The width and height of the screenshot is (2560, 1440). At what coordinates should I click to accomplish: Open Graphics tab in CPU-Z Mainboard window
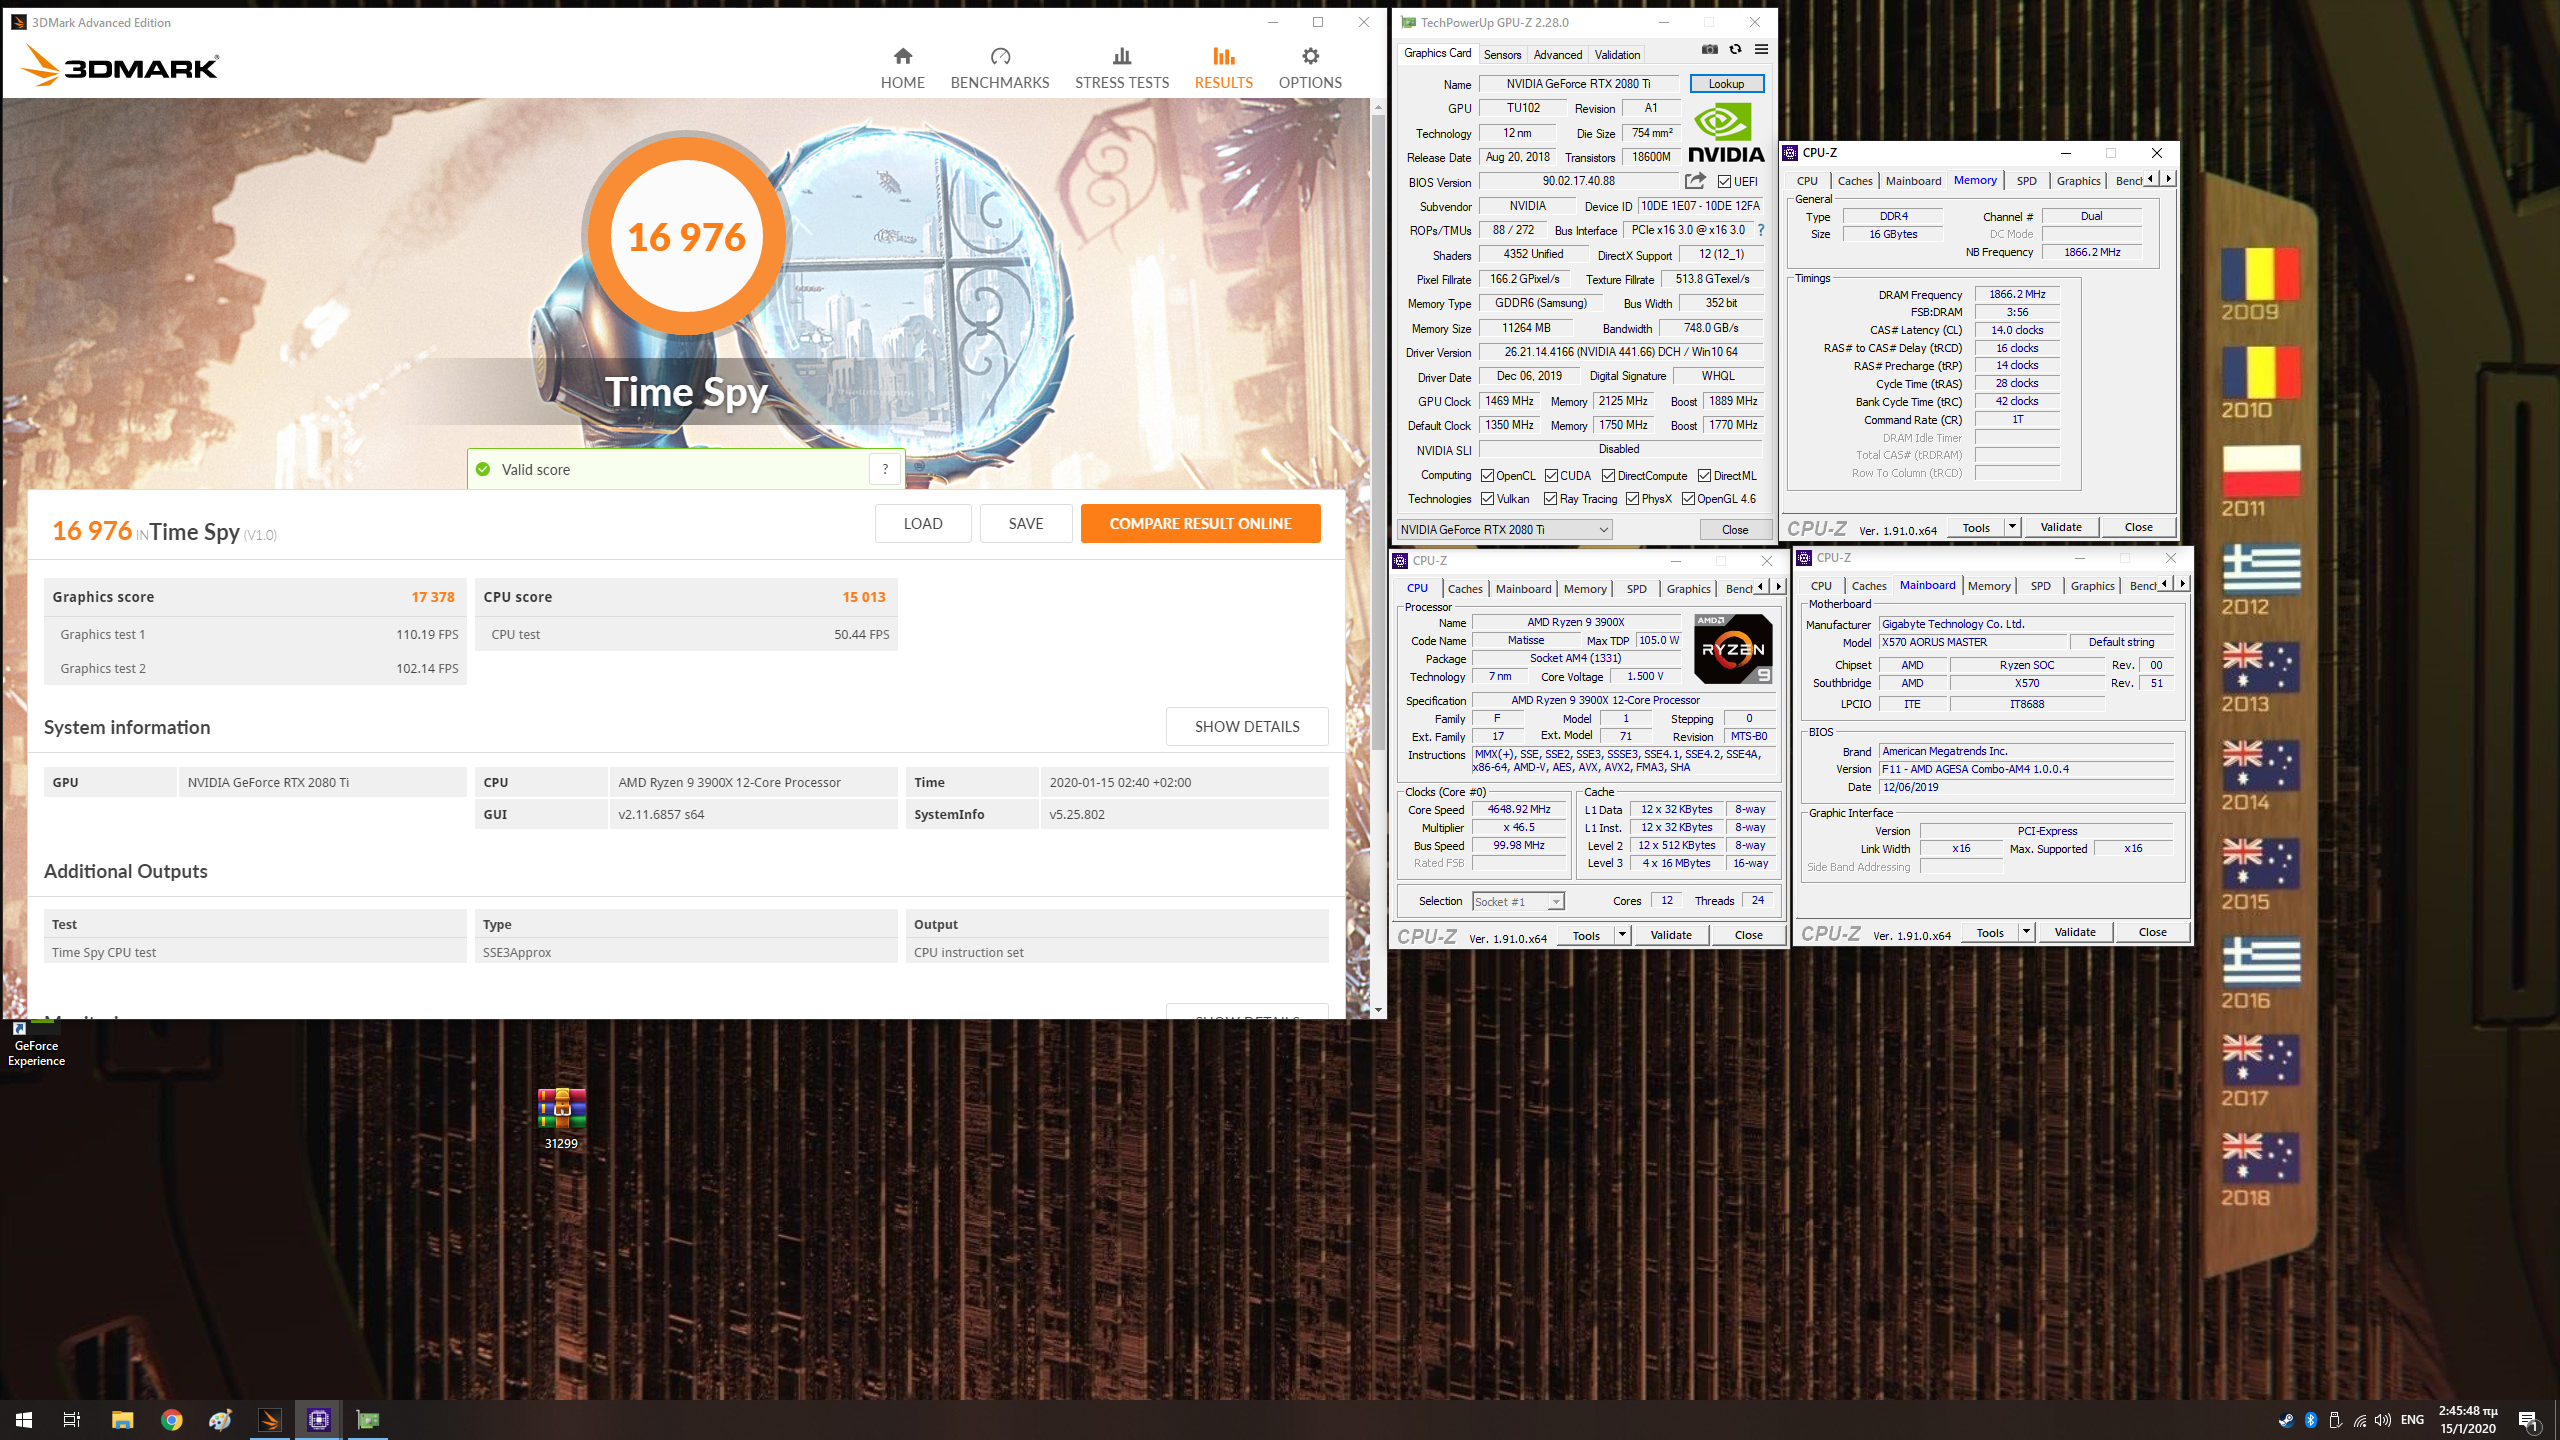tap(2092, 586)
